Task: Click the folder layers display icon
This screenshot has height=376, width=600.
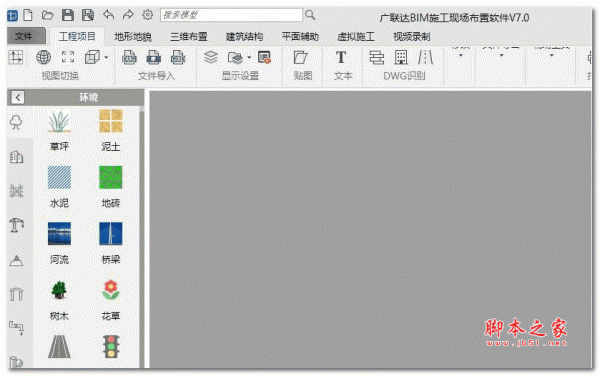Action: click(x=235, y=58)
